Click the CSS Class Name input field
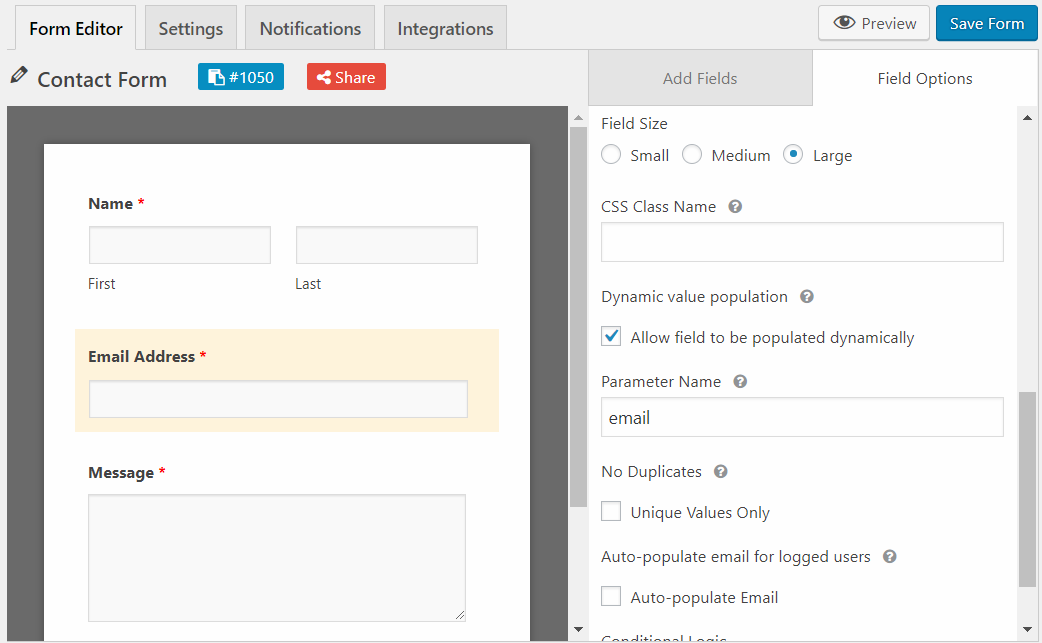Viewport: 1042px width, 643px height. click(802, 242)
